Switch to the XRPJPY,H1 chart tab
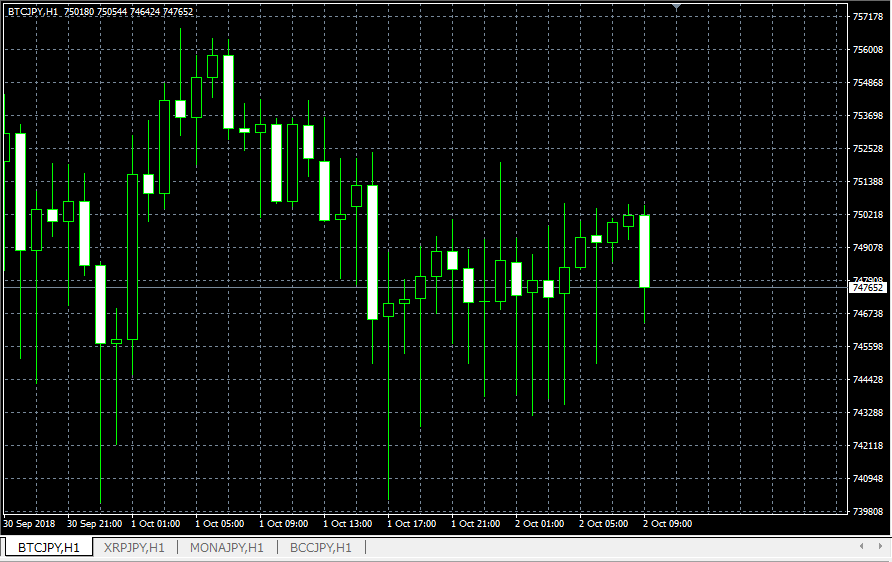Viewport: 892px width, 562px height. click(x=134, y=548)
